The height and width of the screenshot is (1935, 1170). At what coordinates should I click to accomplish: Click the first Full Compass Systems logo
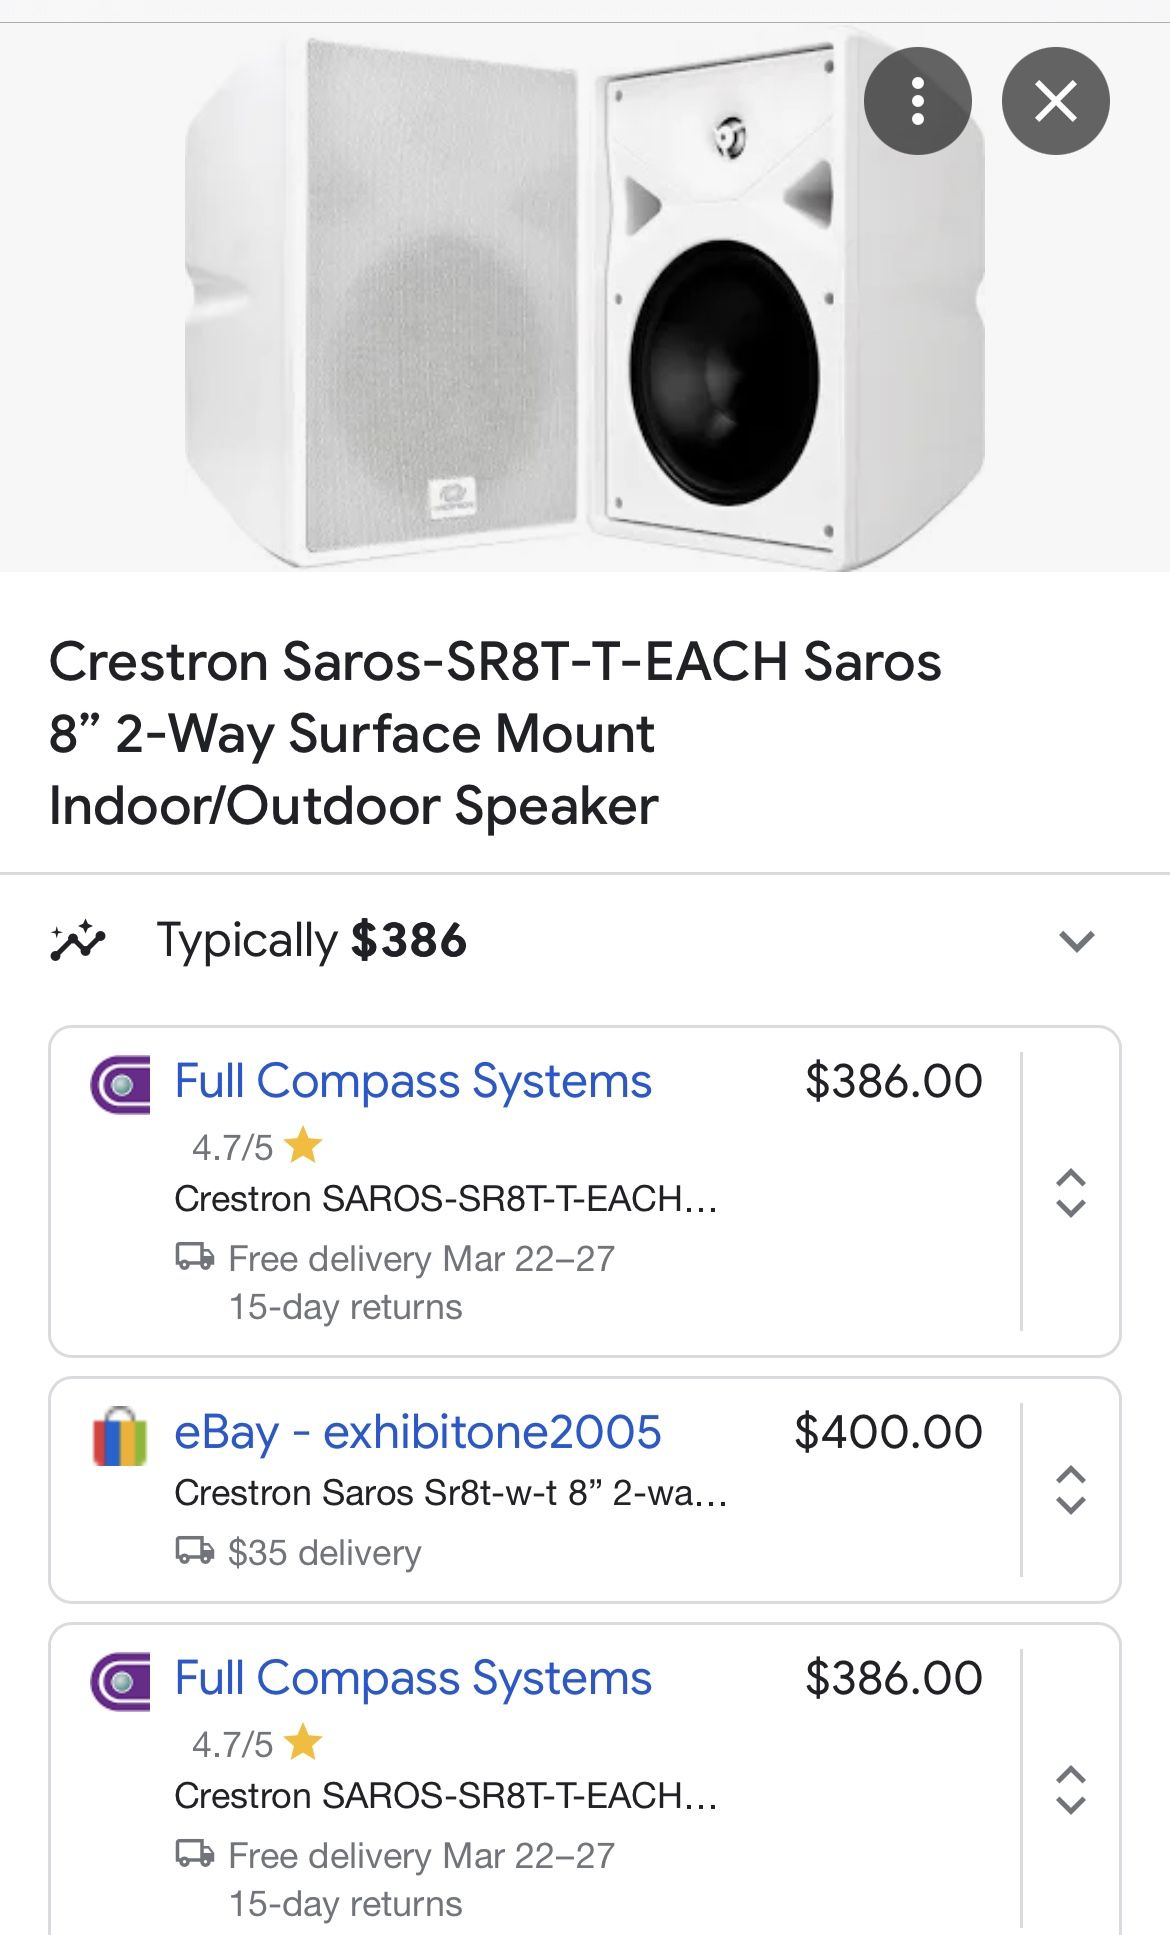(x=120, y=1085)
